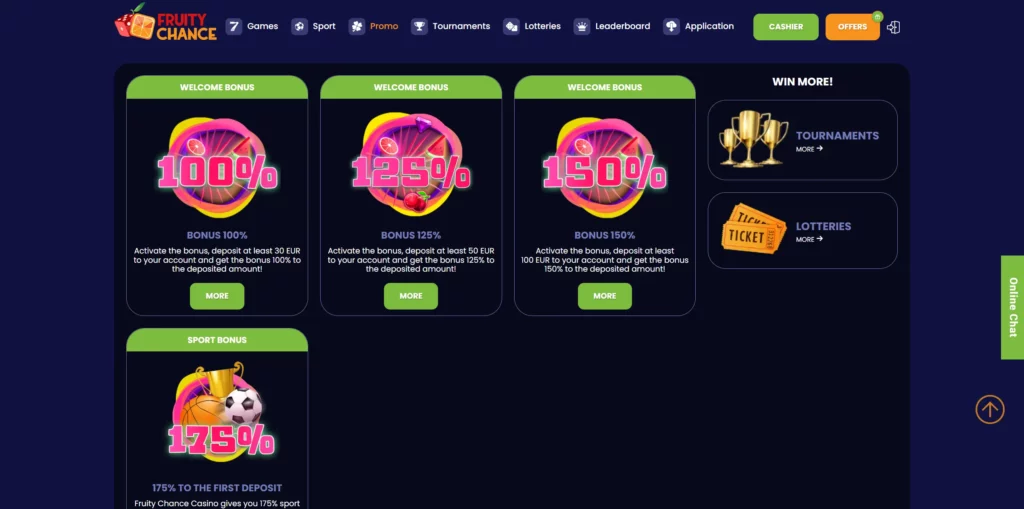Click the Lotteries dice icon

511,27
